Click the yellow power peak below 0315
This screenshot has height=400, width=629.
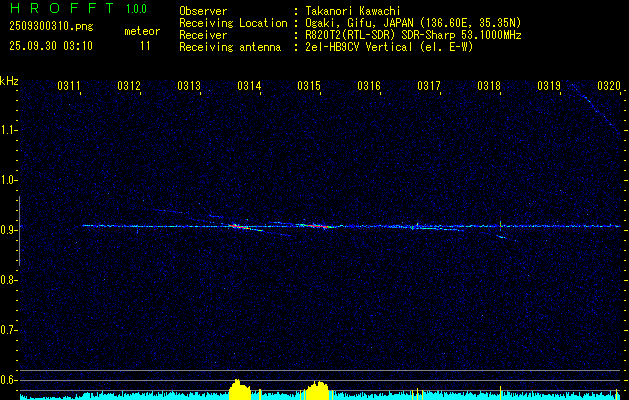(318, 390)
